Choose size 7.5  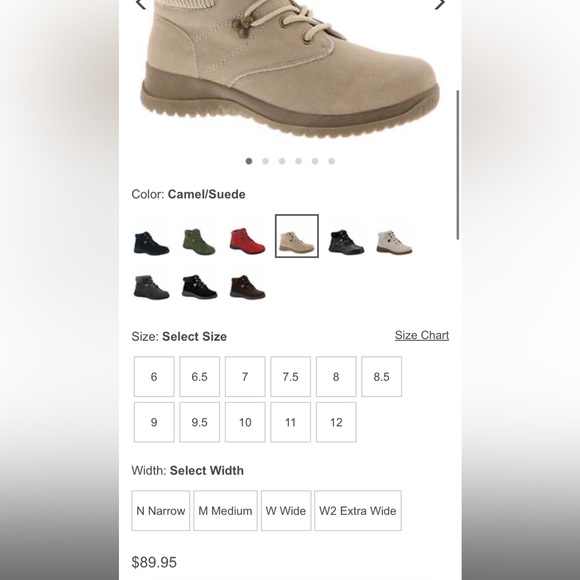click(290, 377)
